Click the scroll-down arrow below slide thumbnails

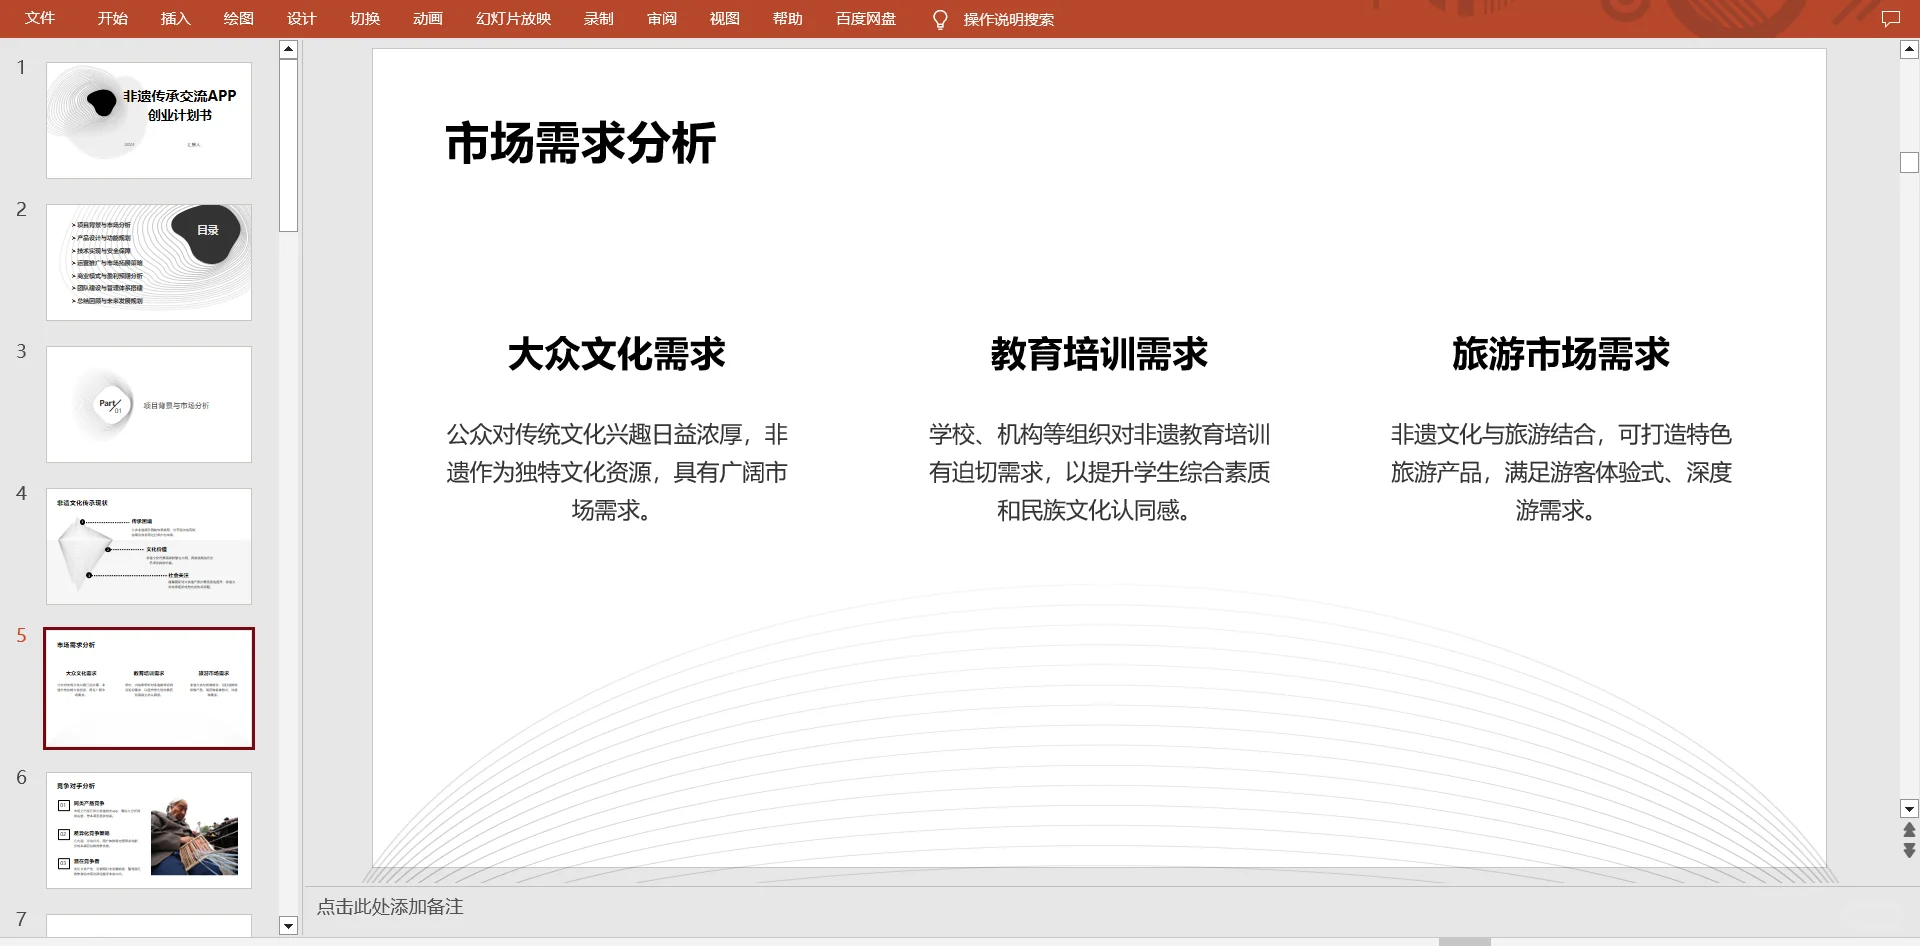(288, 927)
